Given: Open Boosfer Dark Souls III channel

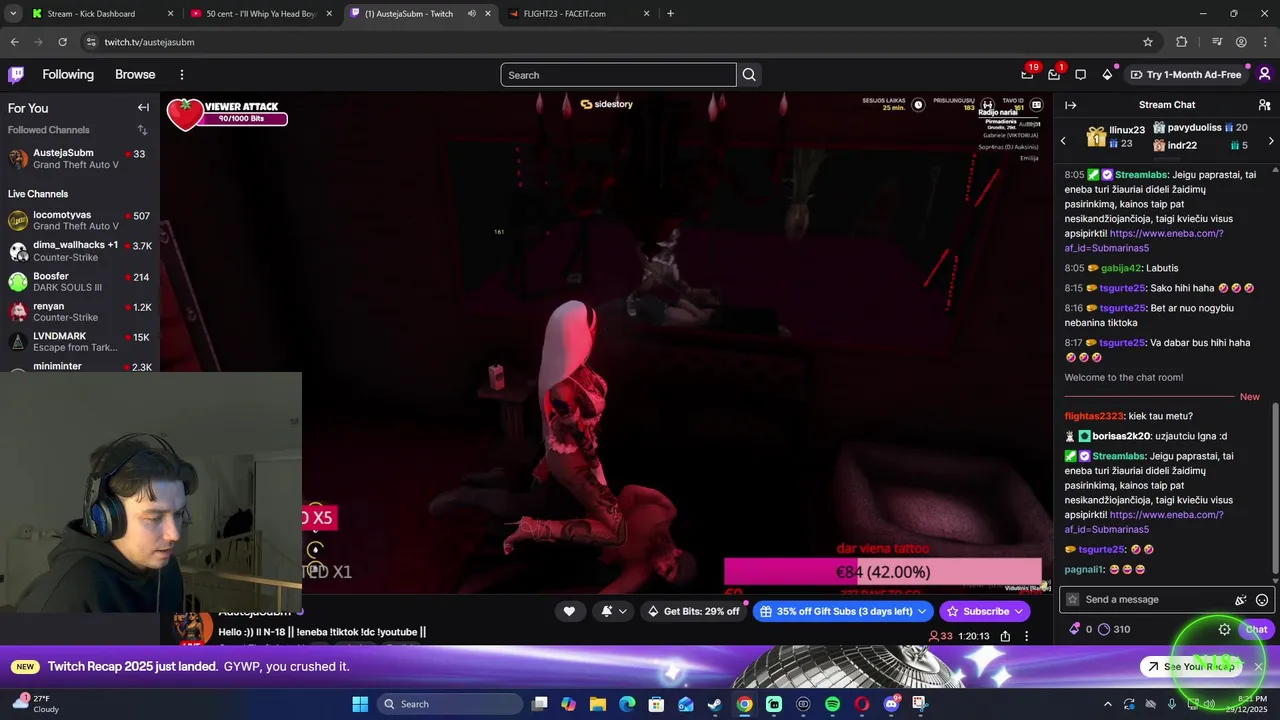Looking at the screenshot, I should coord(79,281).
